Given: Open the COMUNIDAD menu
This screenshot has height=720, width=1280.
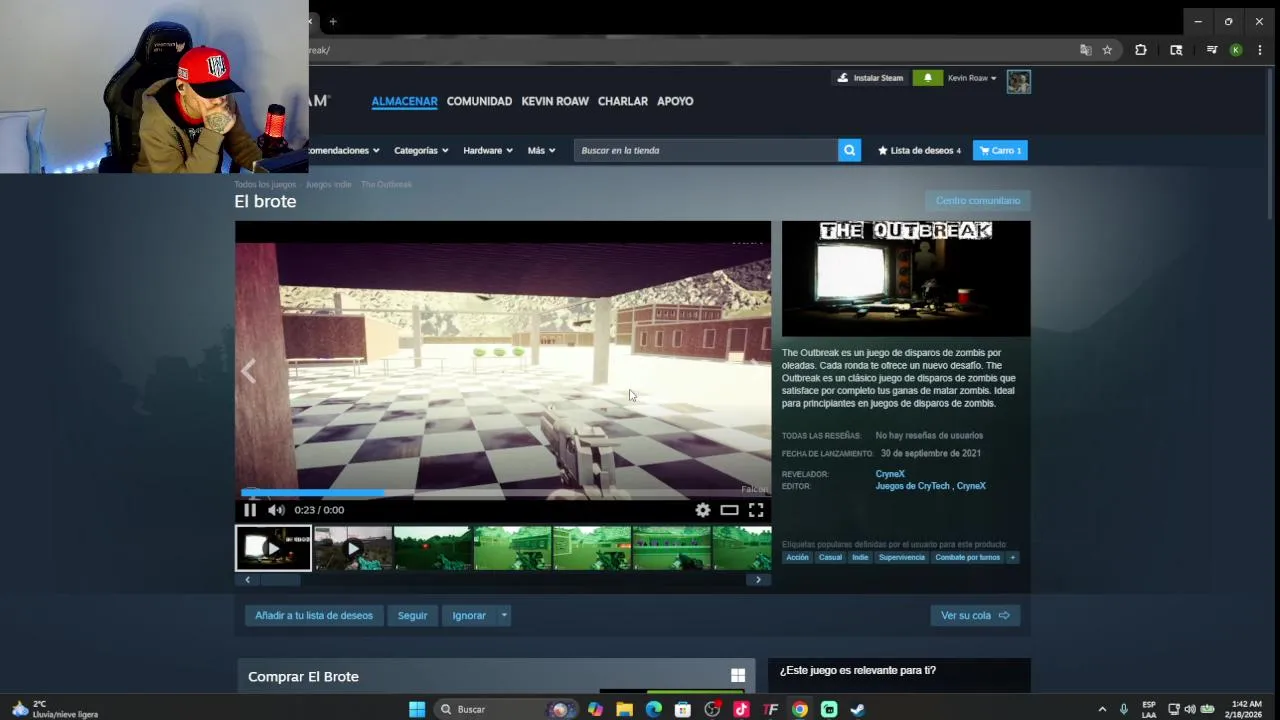Looking at the screenshot, I should (x=479, y=101).
